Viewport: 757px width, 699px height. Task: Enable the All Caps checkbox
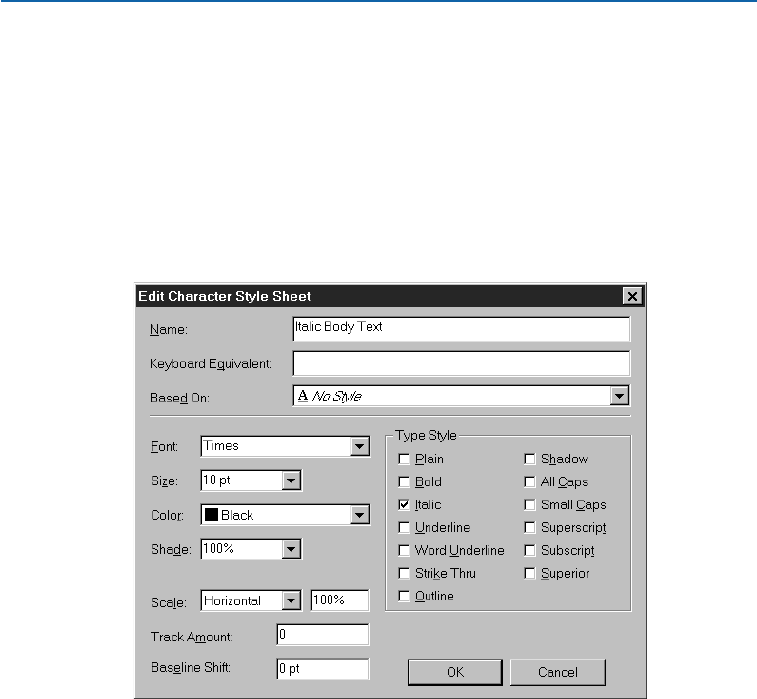530,482
